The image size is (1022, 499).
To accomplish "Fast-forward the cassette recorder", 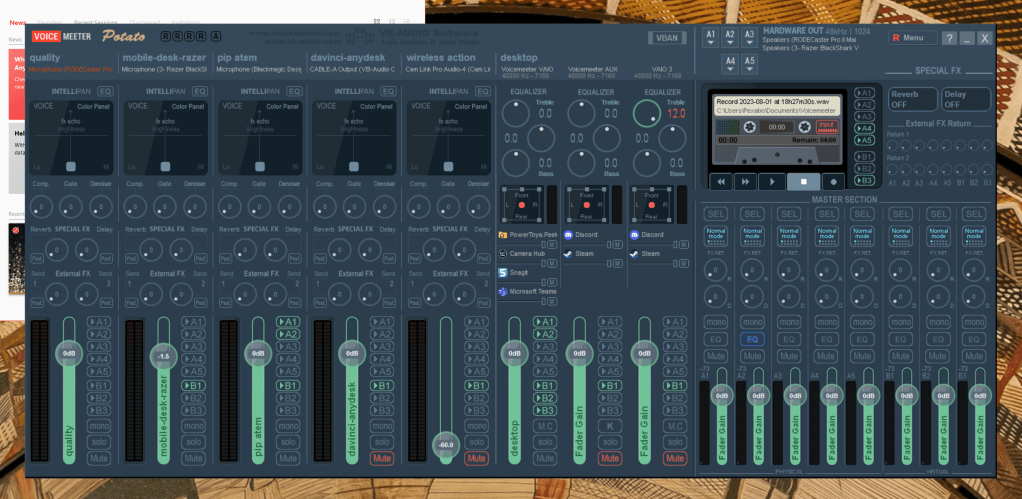I will [x=746, y=182].
